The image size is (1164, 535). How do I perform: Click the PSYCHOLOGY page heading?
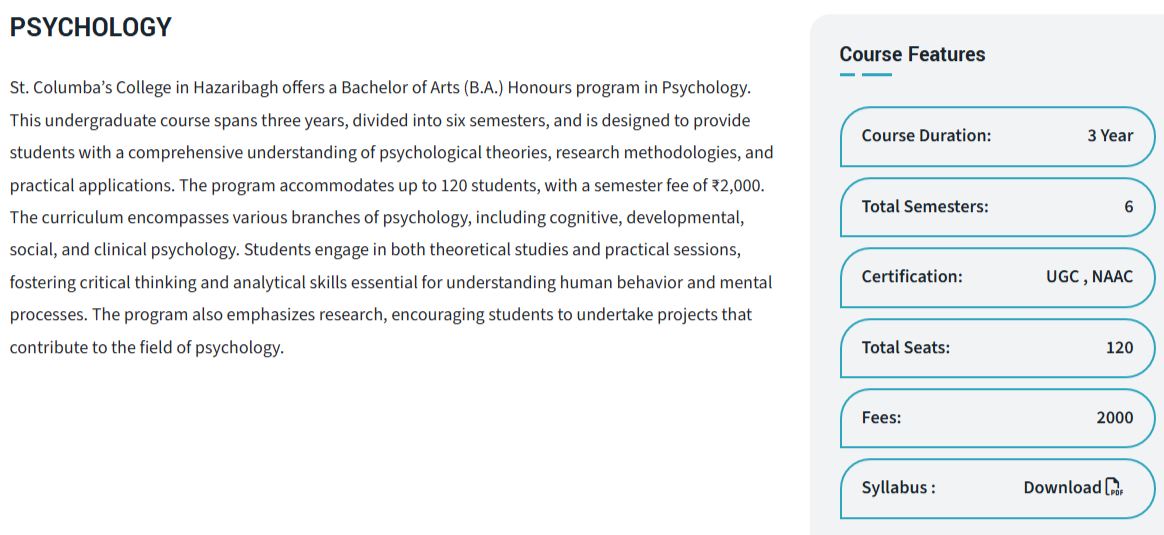(91, 28)
